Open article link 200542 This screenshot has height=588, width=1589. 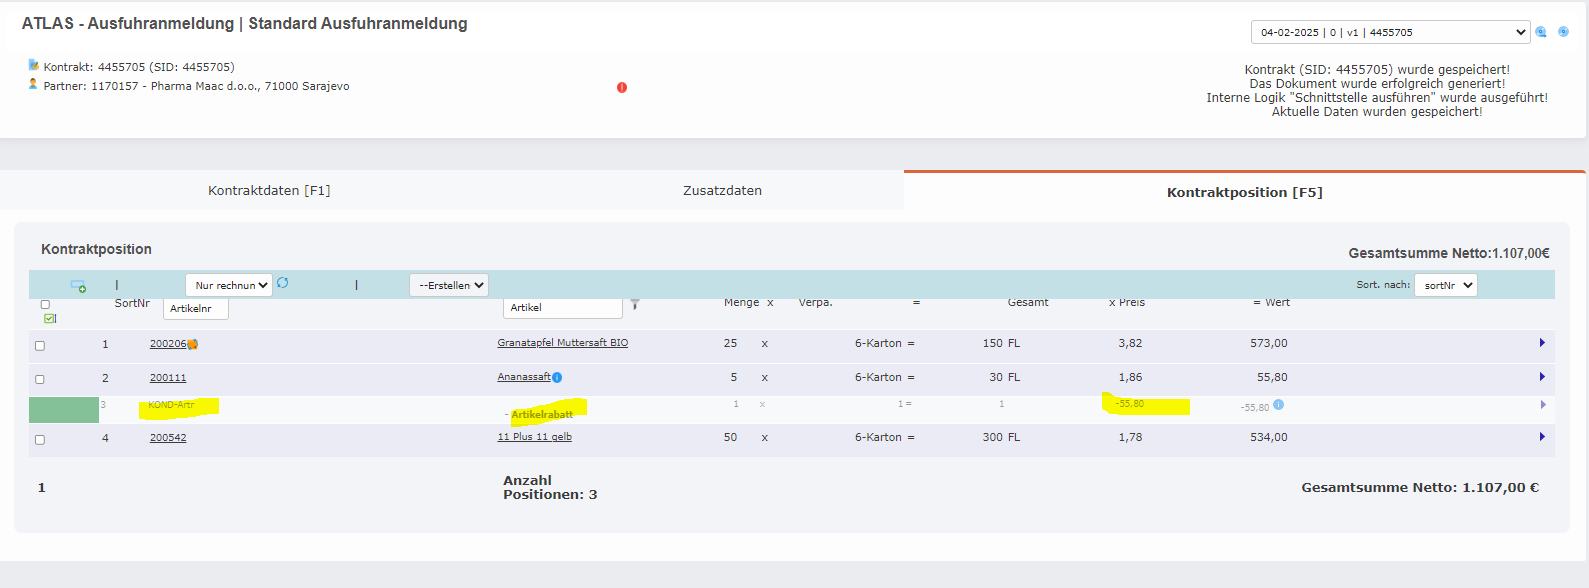pos(168,438)
